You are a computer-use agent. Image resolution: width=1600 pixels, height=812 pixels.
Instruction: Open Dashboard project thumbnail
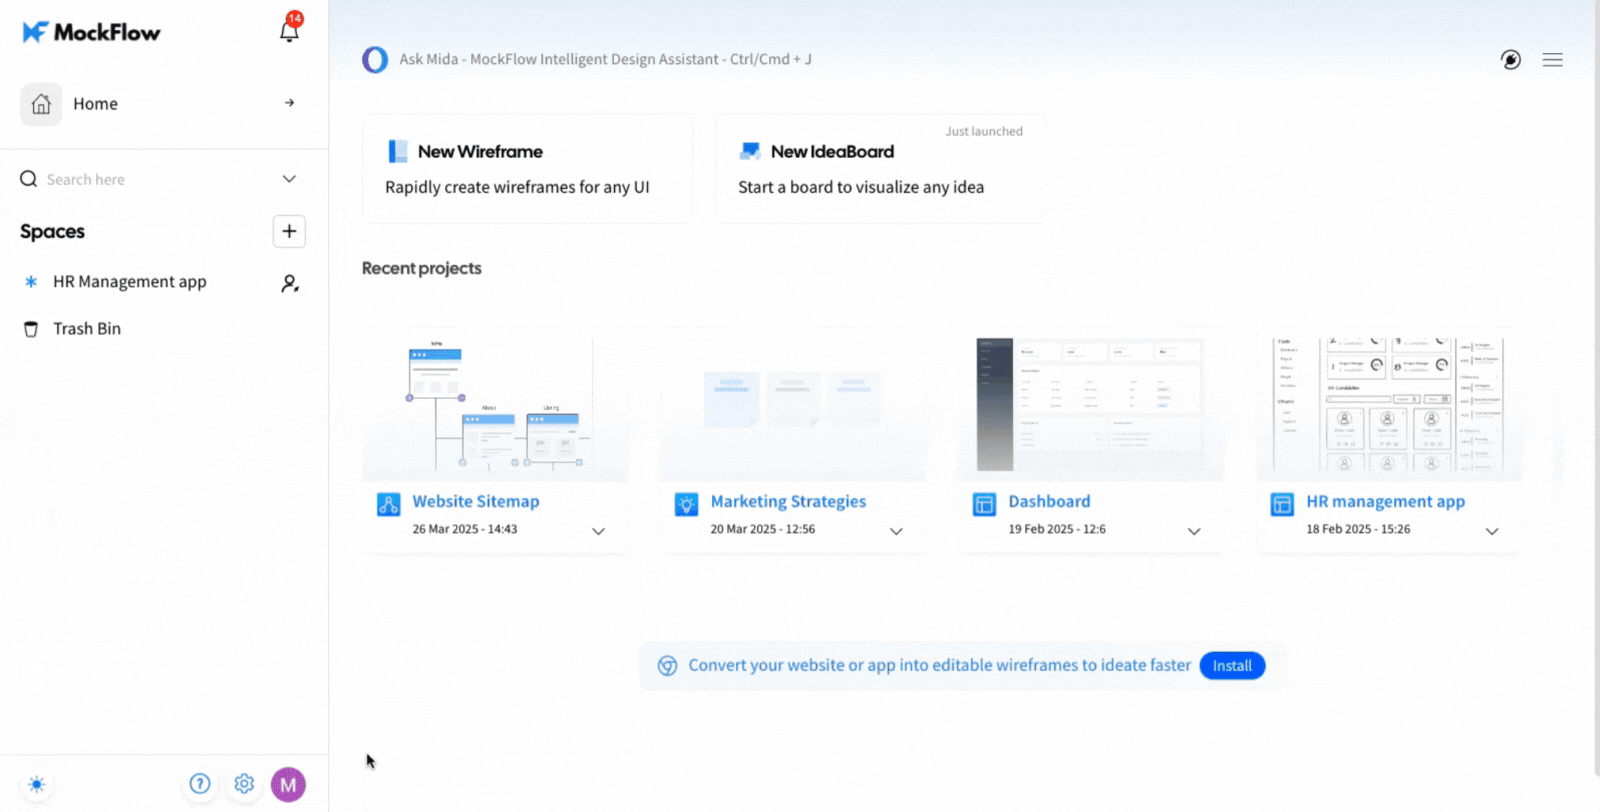[x=1091, y=404]
